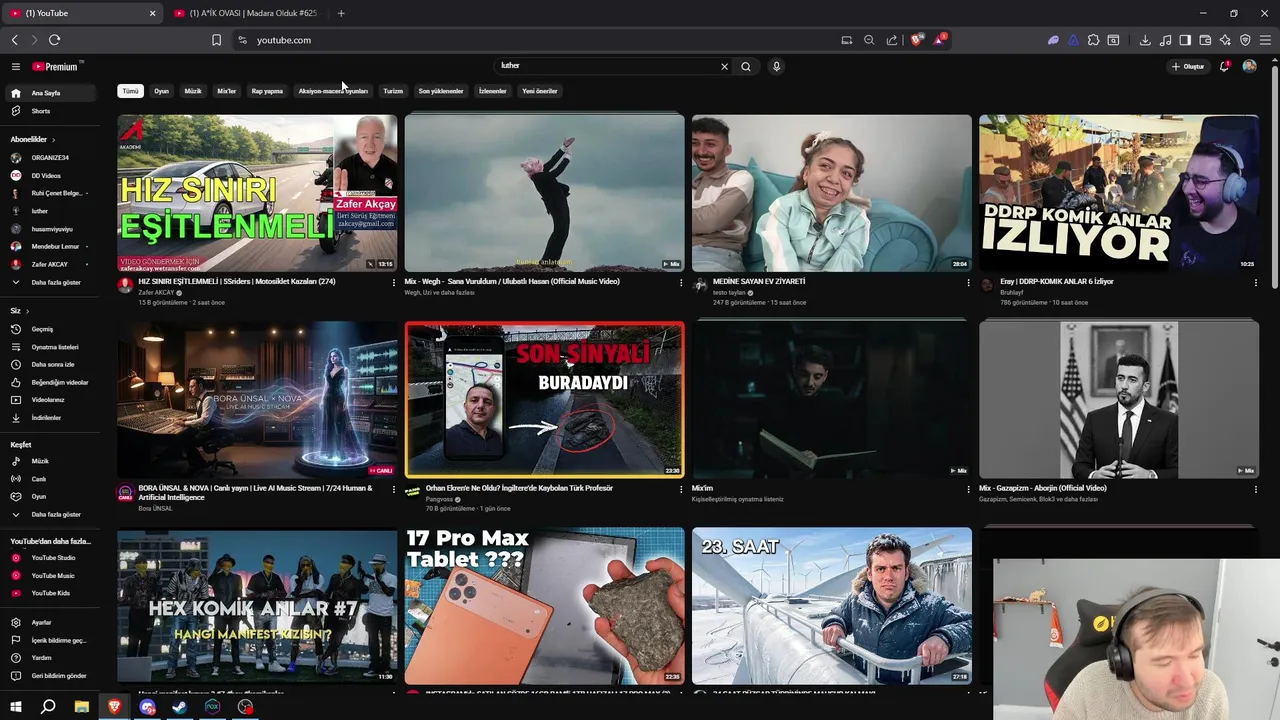Toggle the browser sidebar panel icon

click(x=1185, y=40)
